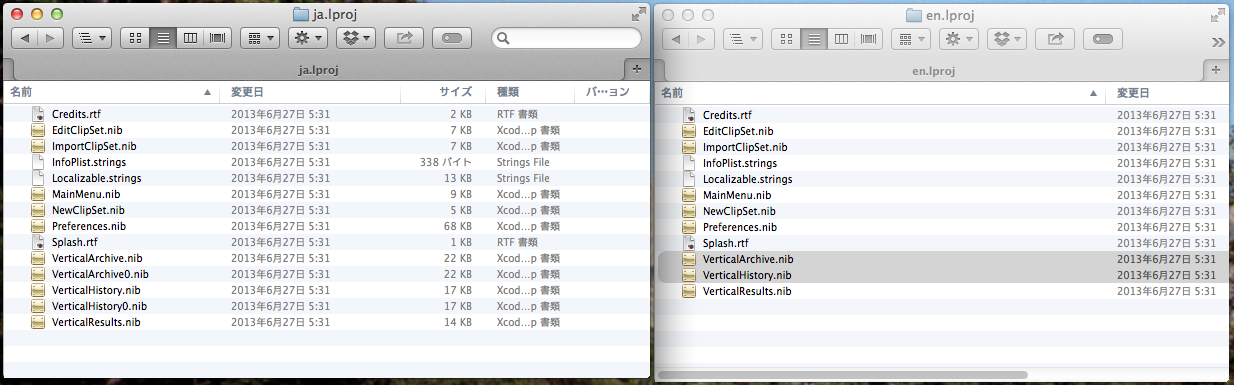This screenshot has width=1234, height=385.
Task: Click Forward button in ja.lproj window
Action: pos(51,38)
